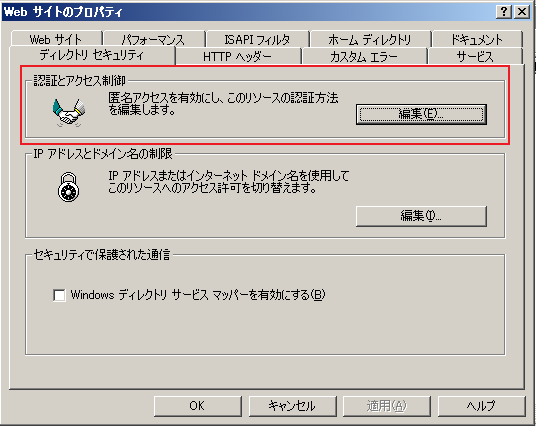This screenshot has height=426, width=536.
Task: Enable Windows ディレクトリ サービス マッパー checkbox
Action: [x=59, y=295]
